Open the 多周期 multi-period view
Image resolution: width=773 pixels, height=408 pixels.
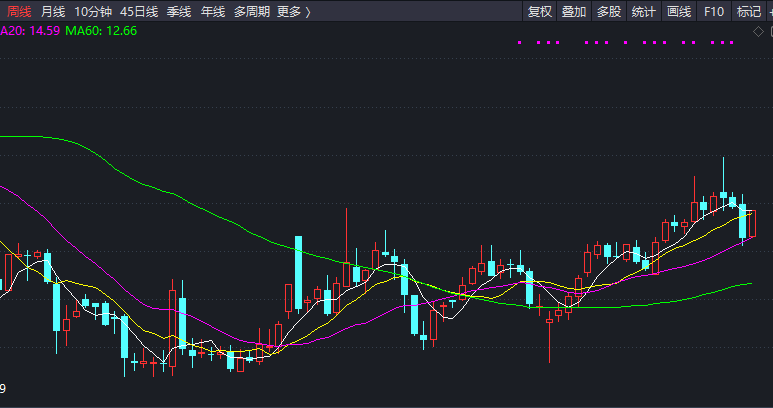tap(251, 11)
